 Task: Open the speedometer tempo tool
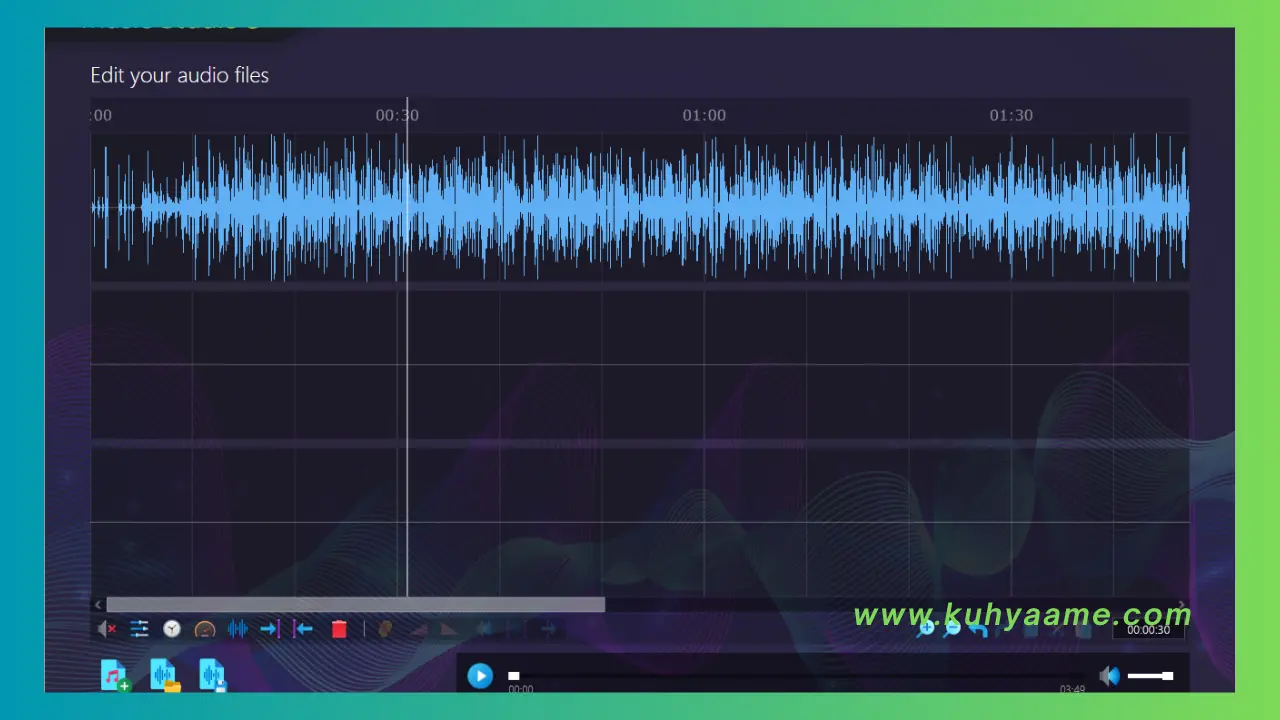pyautogui.click(x=205, y=629)
